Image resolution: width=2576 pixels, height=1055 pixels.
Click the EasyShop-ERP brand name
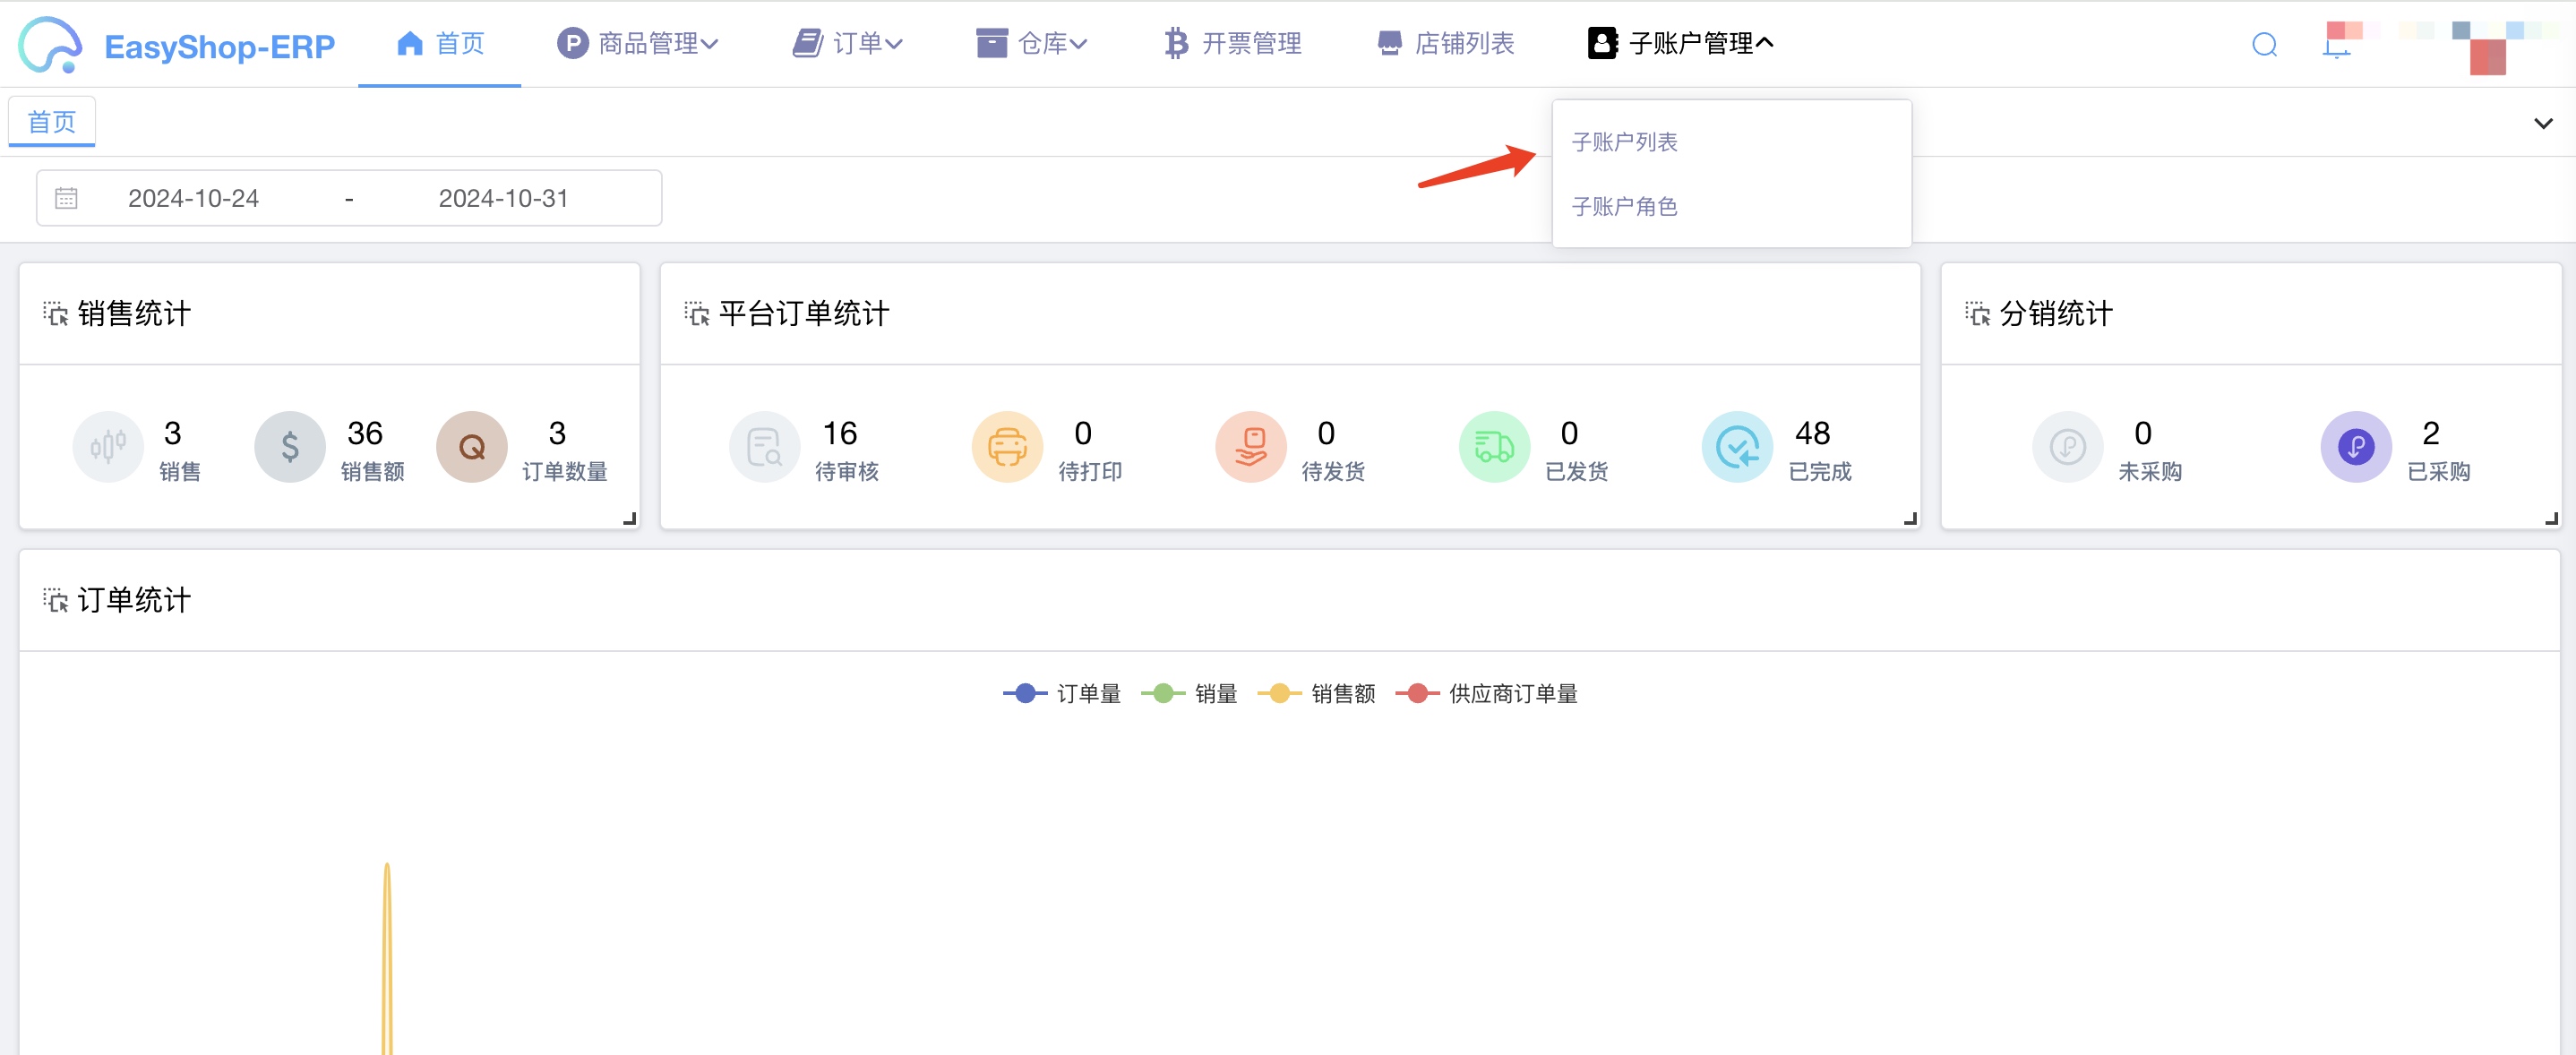[219, 47]
